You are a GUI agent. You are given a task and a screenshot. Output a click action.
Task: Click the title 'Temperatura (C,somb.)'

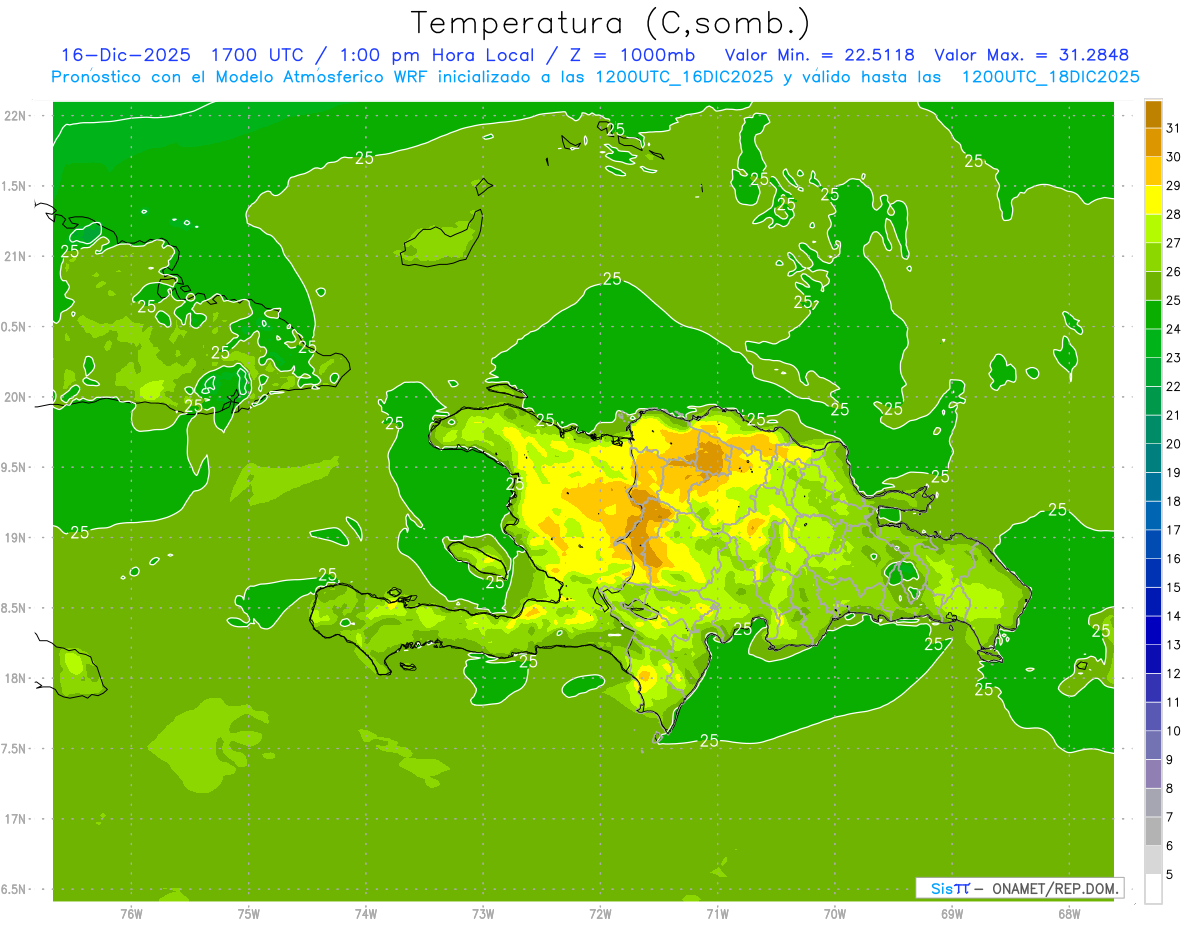coord(611,23)
